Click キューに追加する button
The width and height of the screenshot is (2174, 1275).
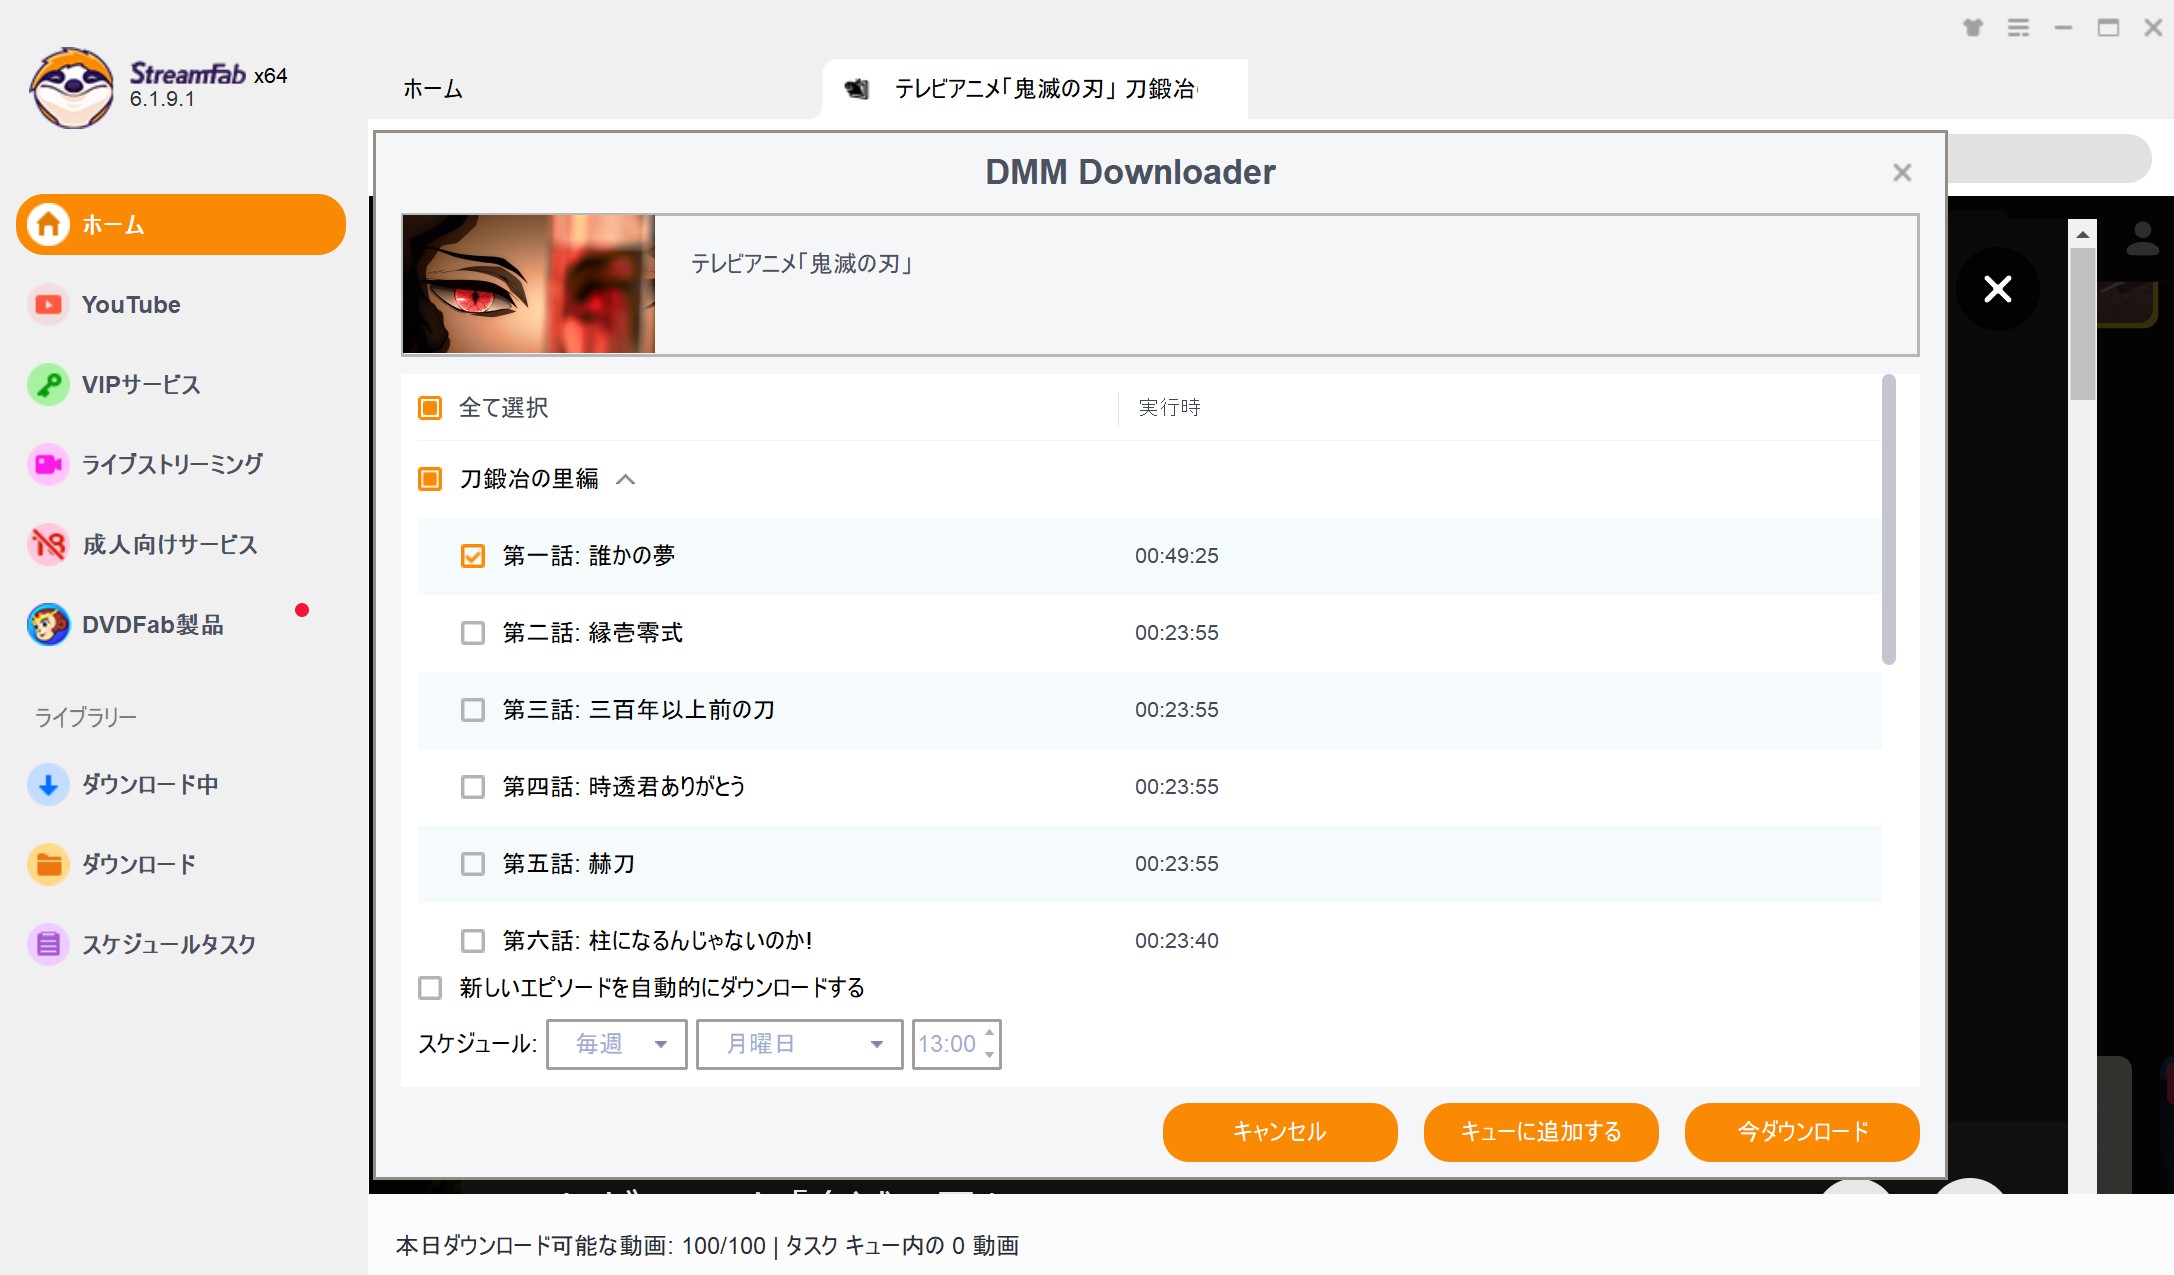tap(1541, 1132)
